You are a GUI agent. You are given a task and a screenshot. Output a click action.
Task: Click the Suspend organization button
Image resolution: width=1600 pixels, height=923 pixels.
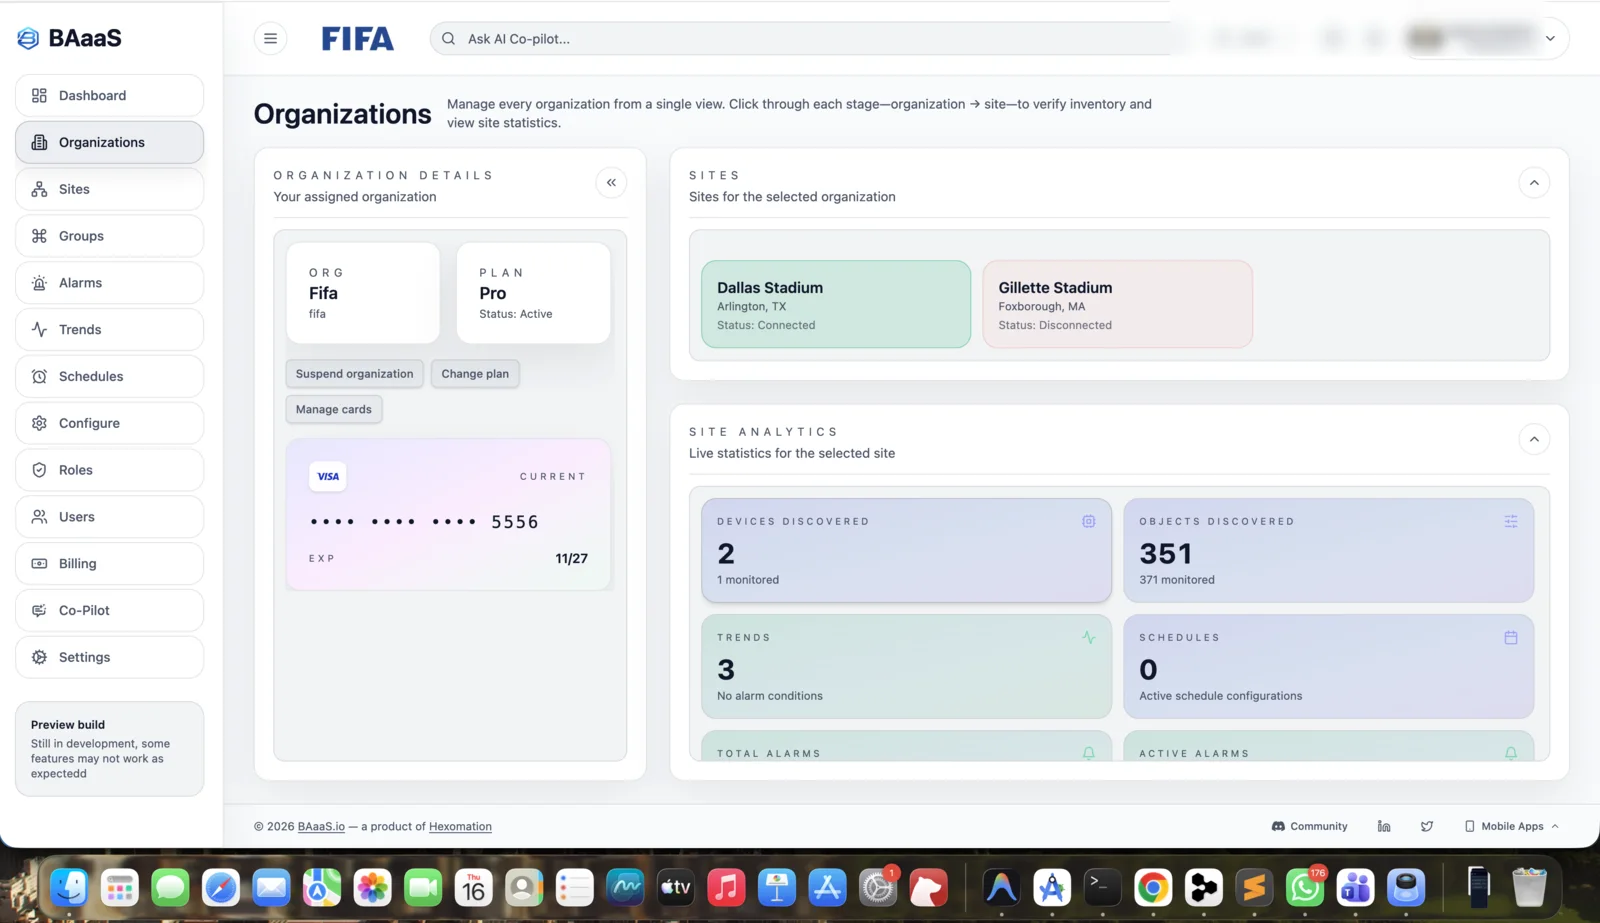point(354,374)
